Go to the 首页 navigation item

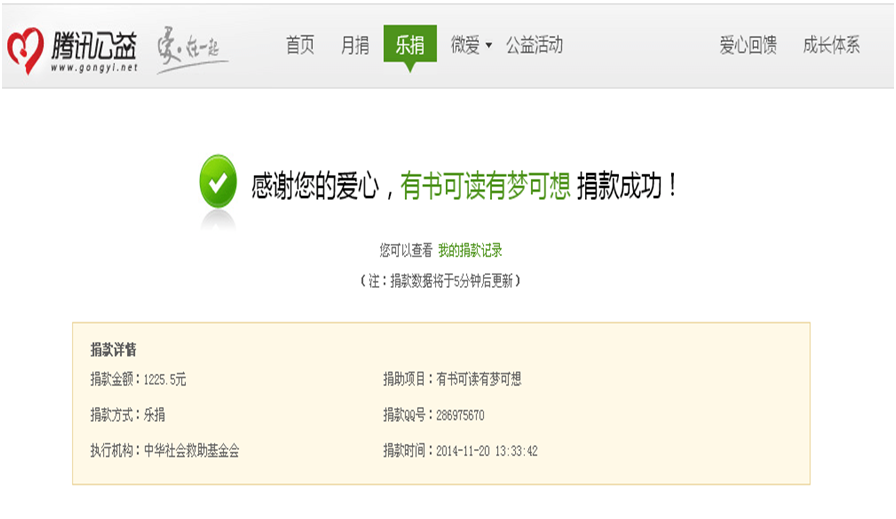point(300,46)
